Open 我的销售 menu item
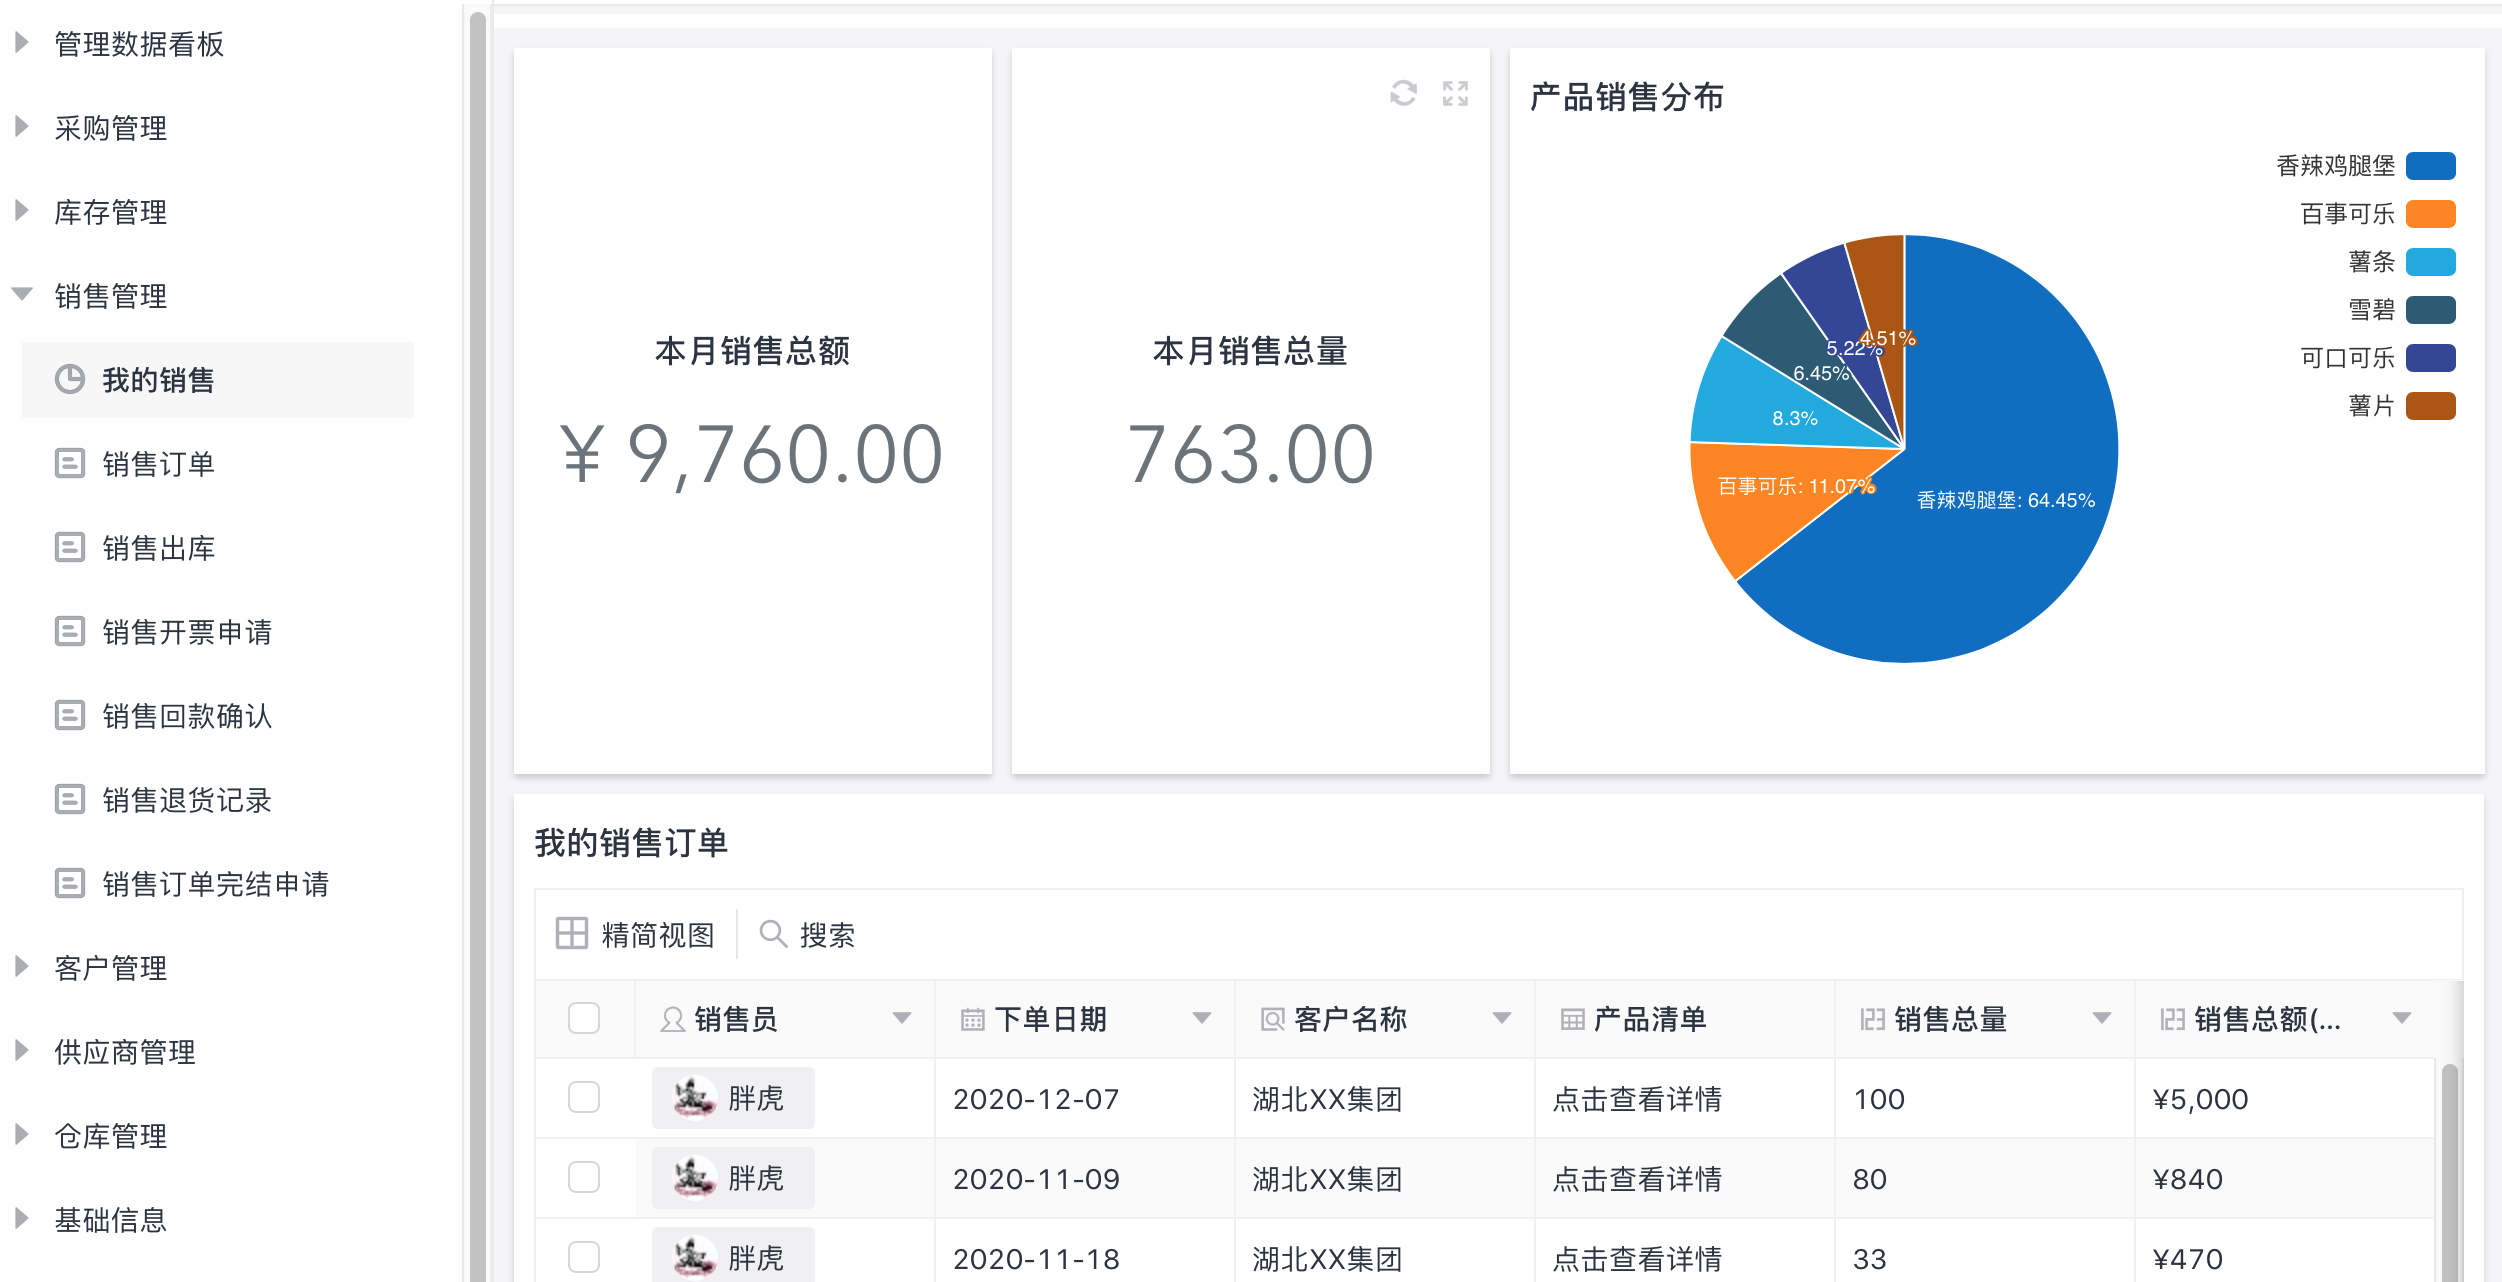2502x1282 pixels. click(218, 380)
